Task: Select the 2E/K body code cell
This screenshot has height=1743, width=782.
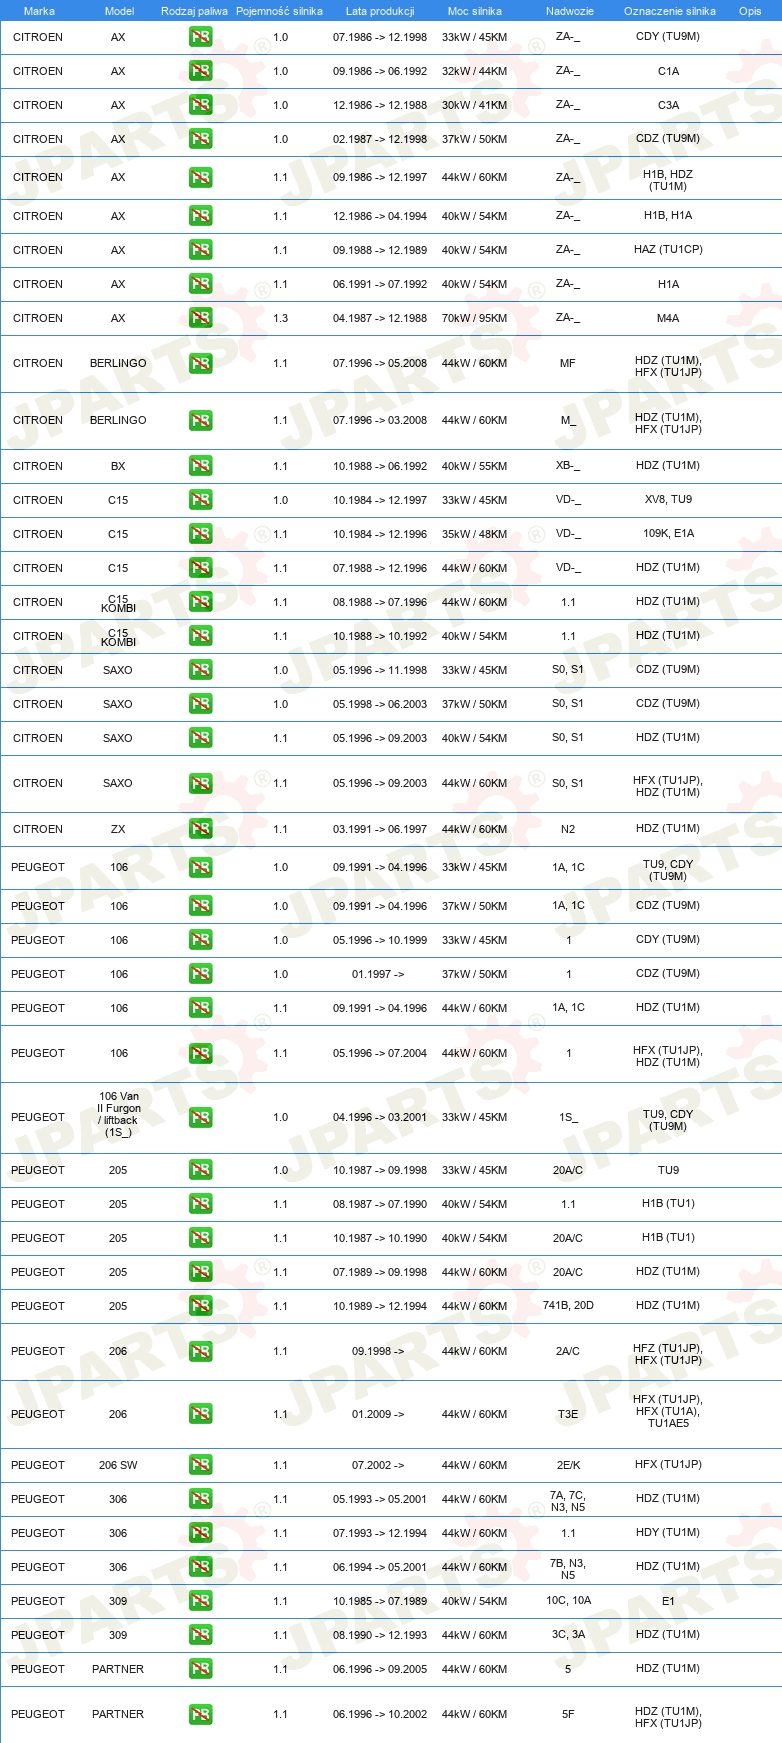Action: [568, 1465]
